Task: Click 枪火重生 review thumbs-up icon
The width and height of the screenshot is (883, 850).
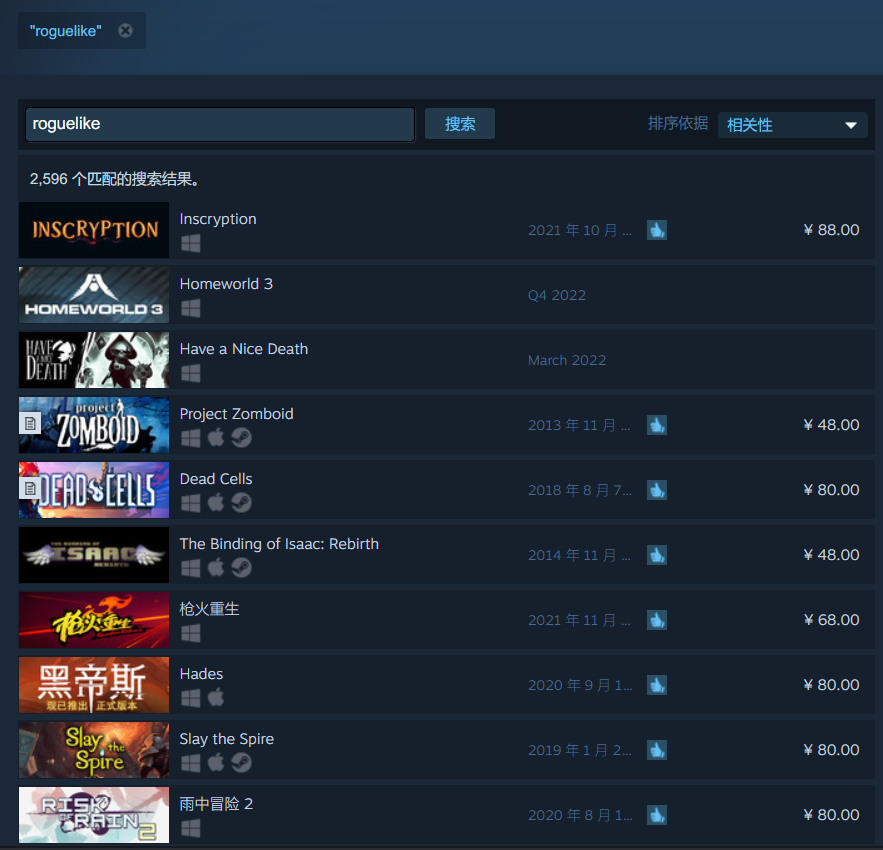Action: coord(657,620)
